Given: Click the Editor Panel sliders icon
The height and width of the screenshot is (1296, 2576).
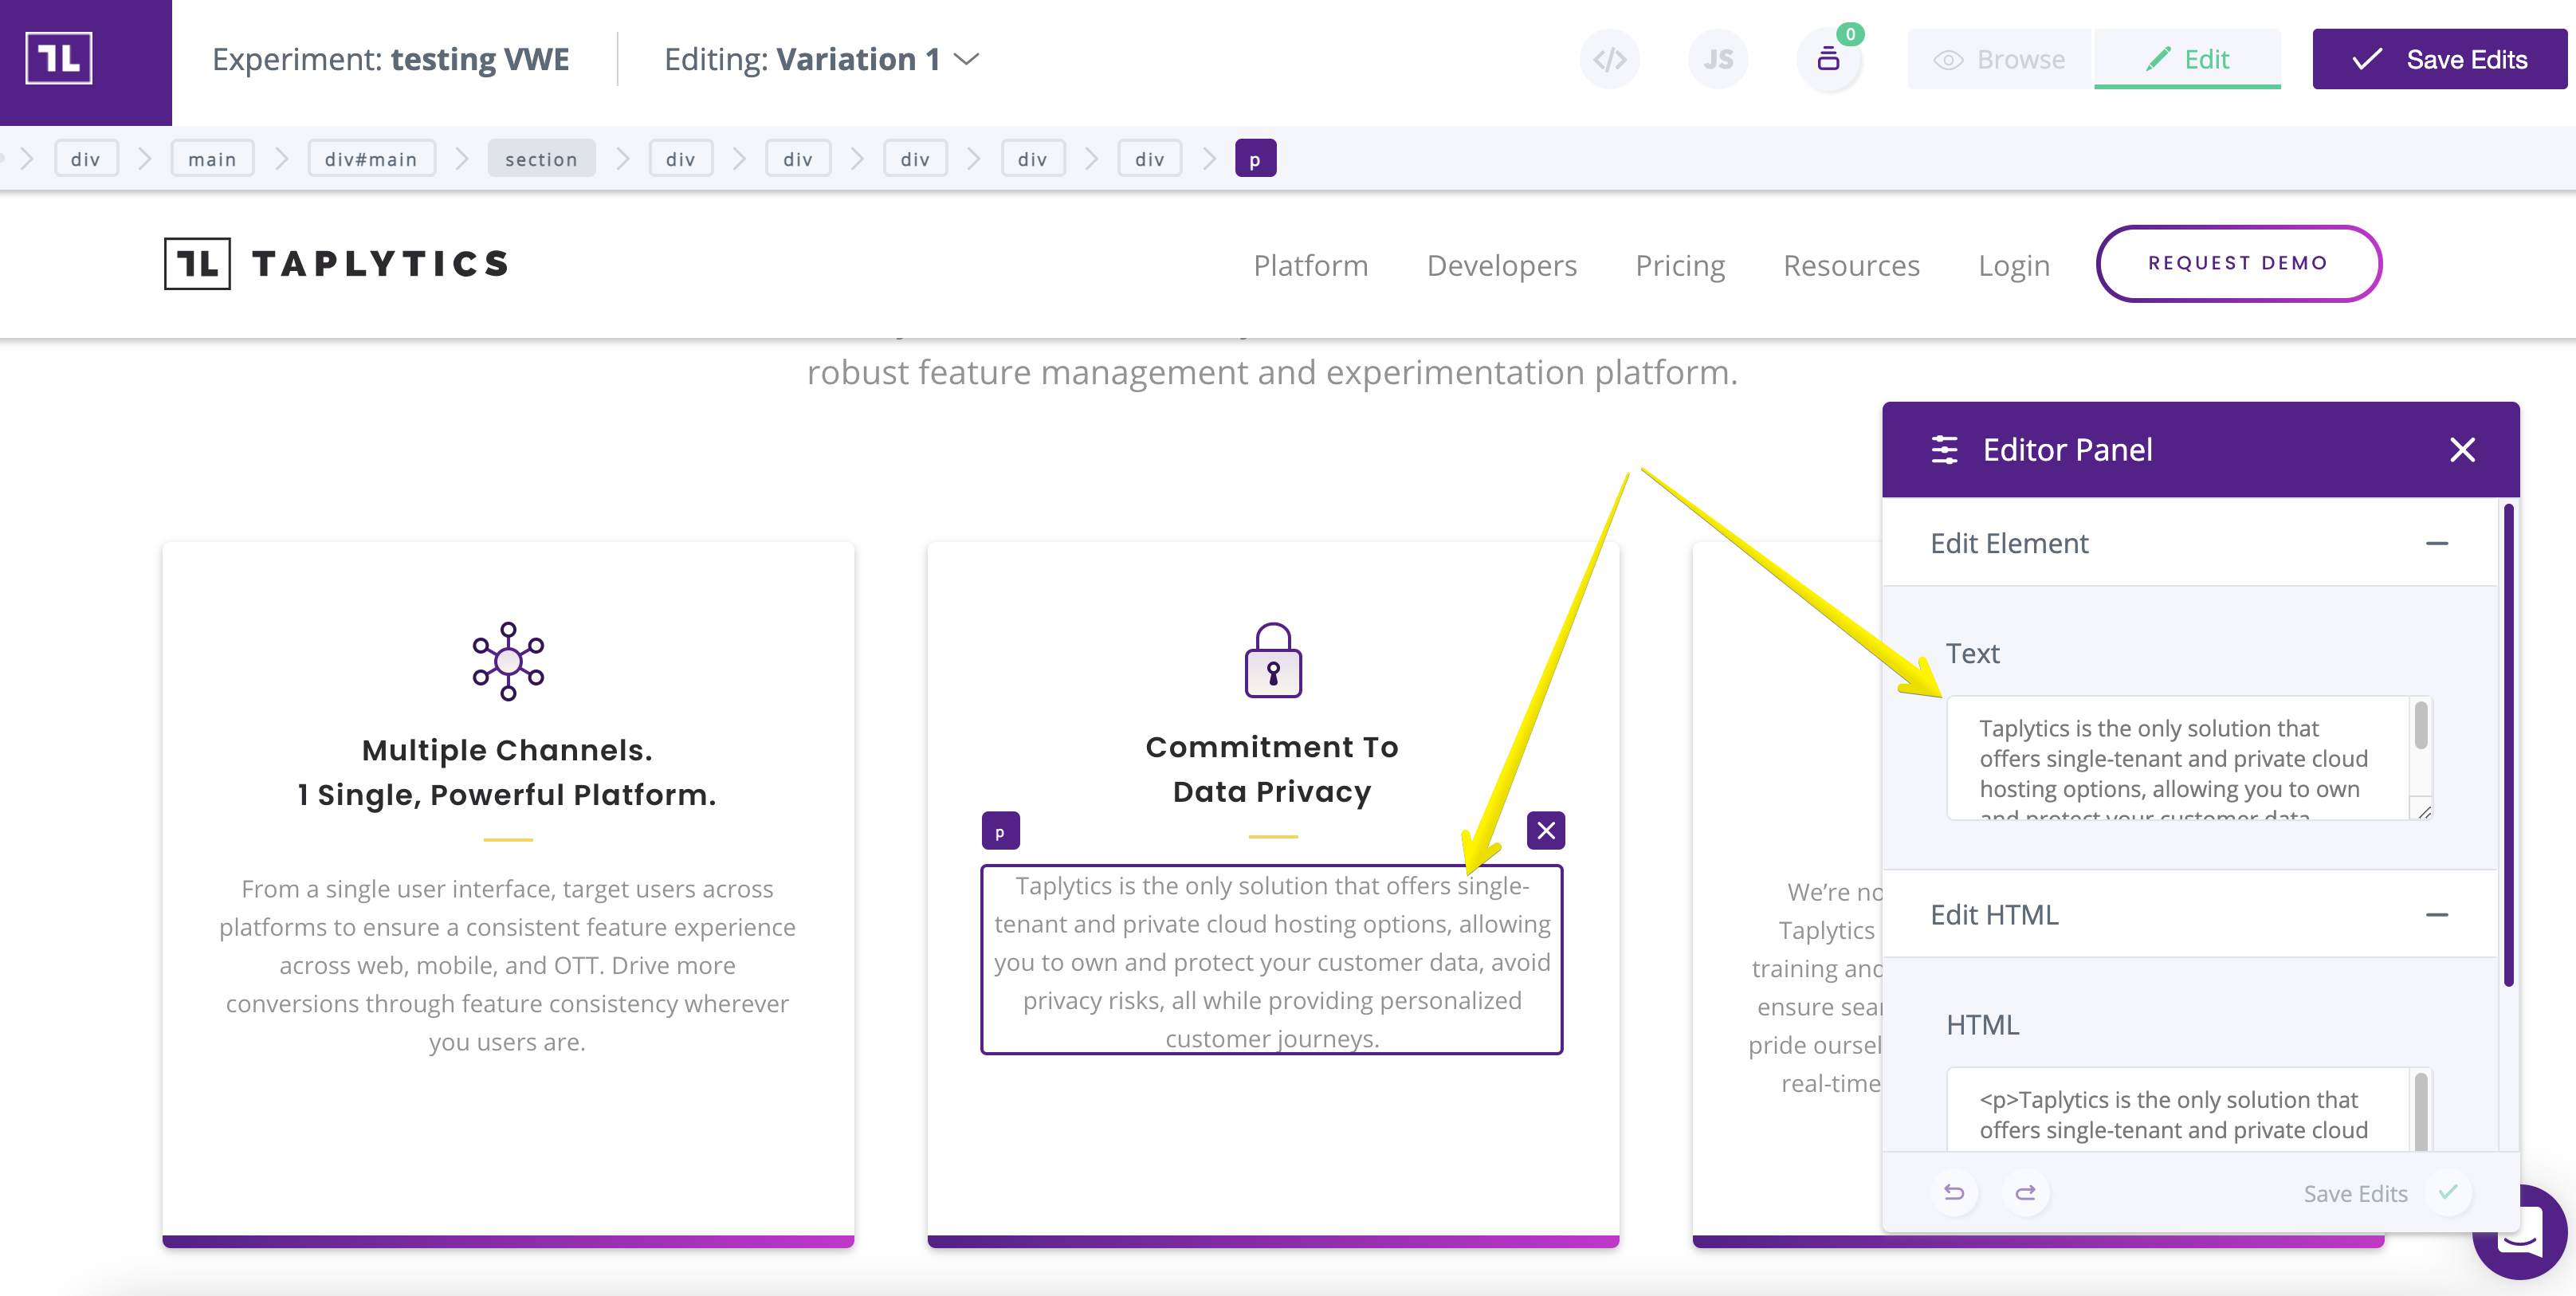Looking at the screenshot, I should tap(1944, 450).
